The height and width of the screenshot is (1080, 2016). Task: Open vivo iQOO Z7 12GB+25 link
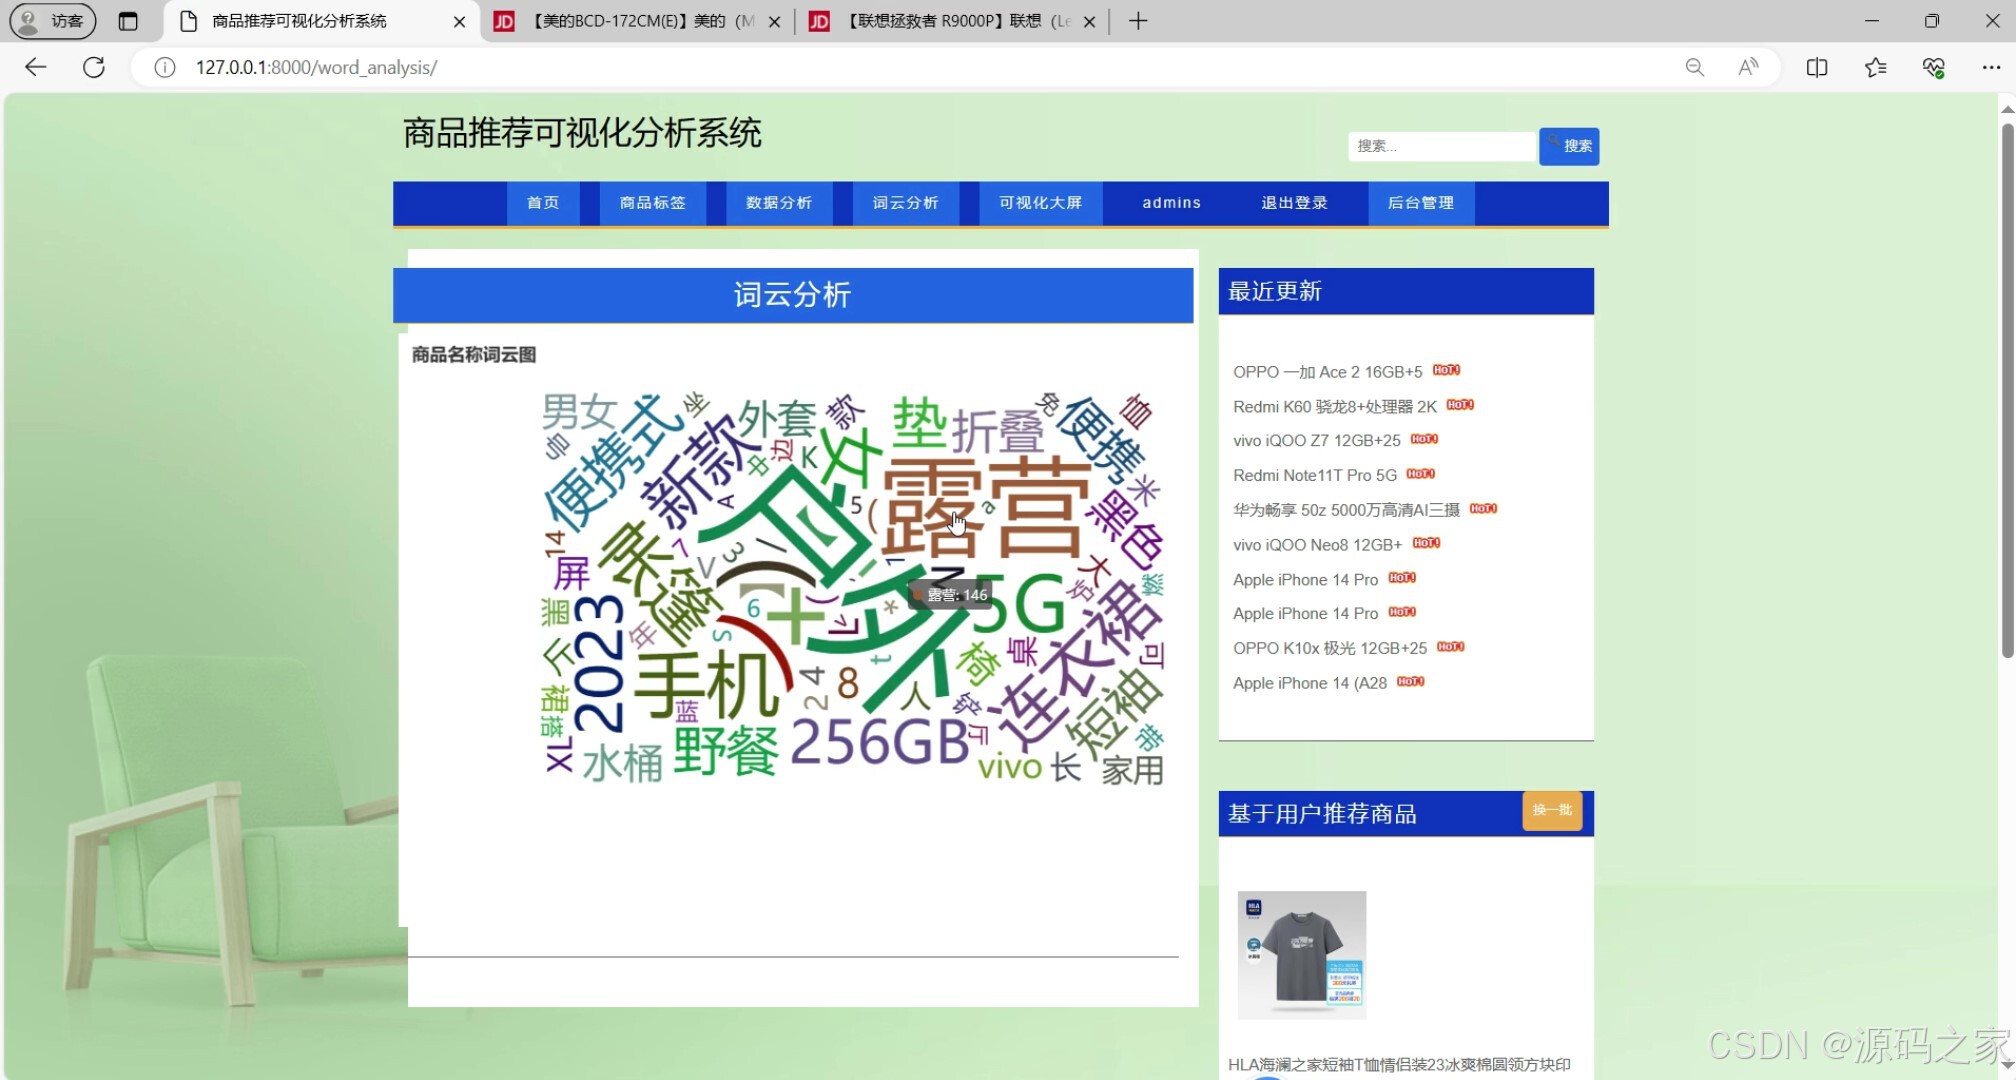pyautogui.click(x=1316, y=441)
